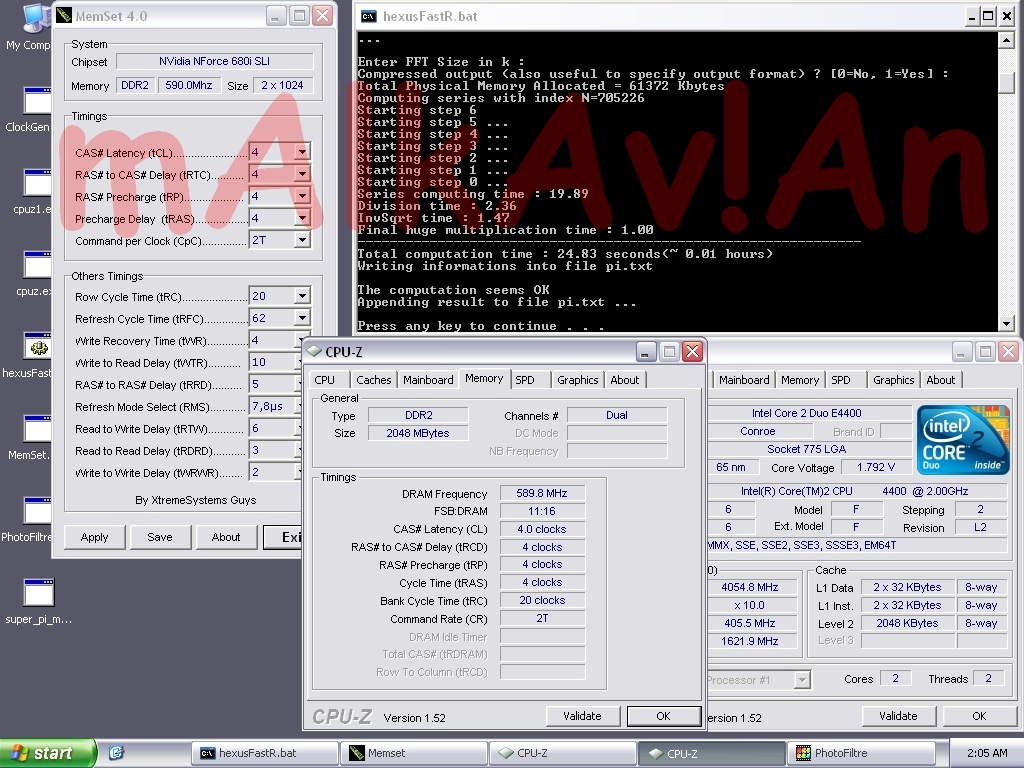The width and height of the screenshot is (1024, 768).
Task: Expand the Processor #1 selection dropdown
Action: coord(802,680)
